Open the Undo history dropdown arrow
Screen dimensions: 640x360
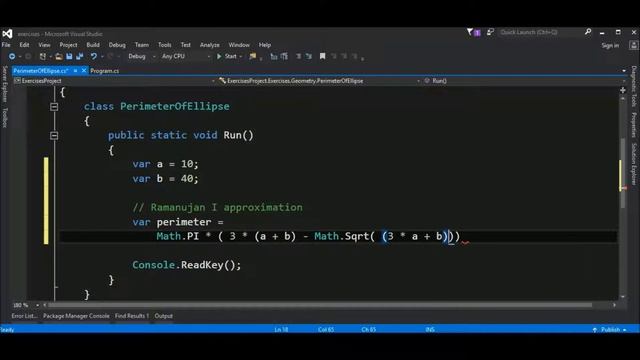click(102, 56)
